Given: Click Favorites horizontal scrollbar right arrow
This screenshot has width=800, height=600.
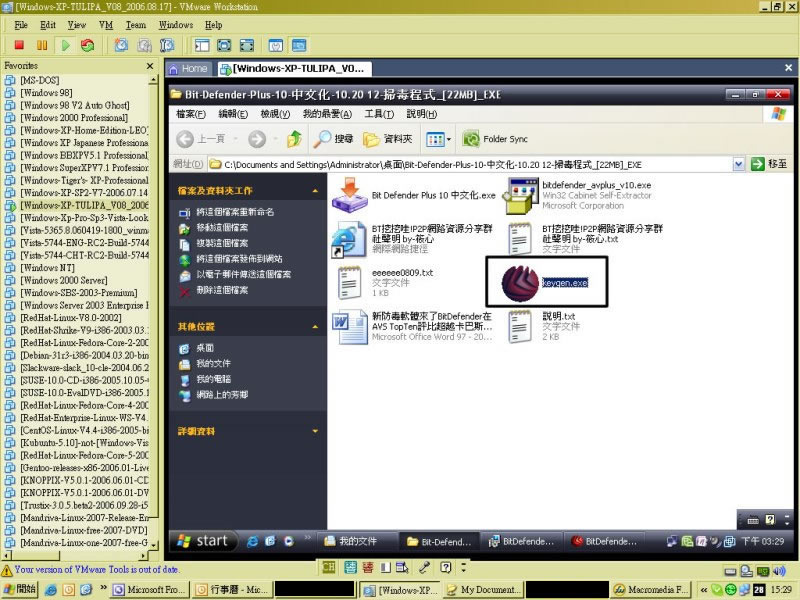Looking at the screenshot, I should click(x=143, y=556).
